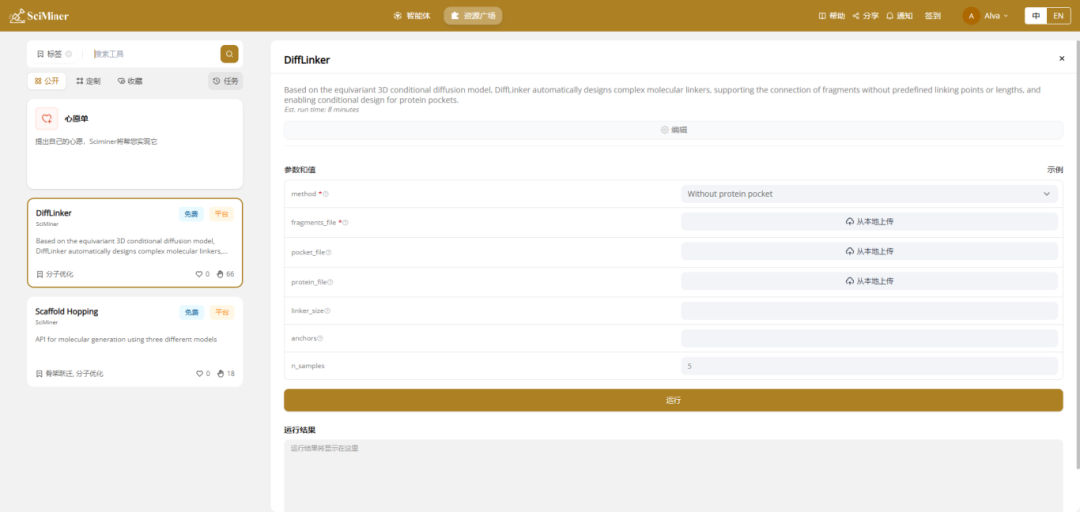Click help icon next to linker_size

[327, 311]
